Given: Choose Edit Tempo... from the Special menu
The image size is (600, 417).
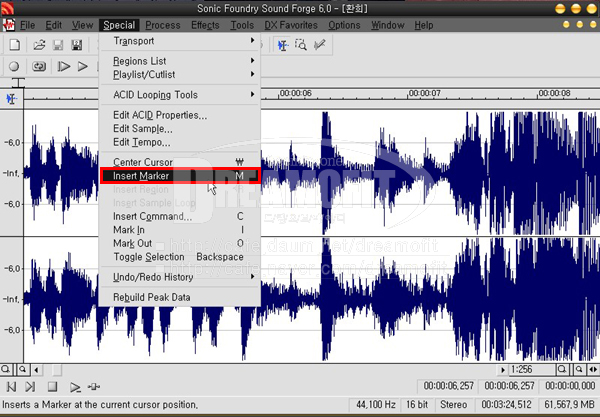Looking at the screenshot, I should point(180,142).
